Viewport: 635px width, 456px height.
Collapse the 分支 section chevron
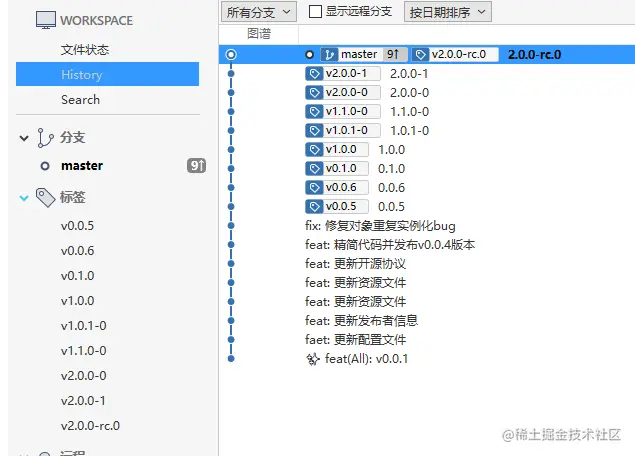(24, 138)
